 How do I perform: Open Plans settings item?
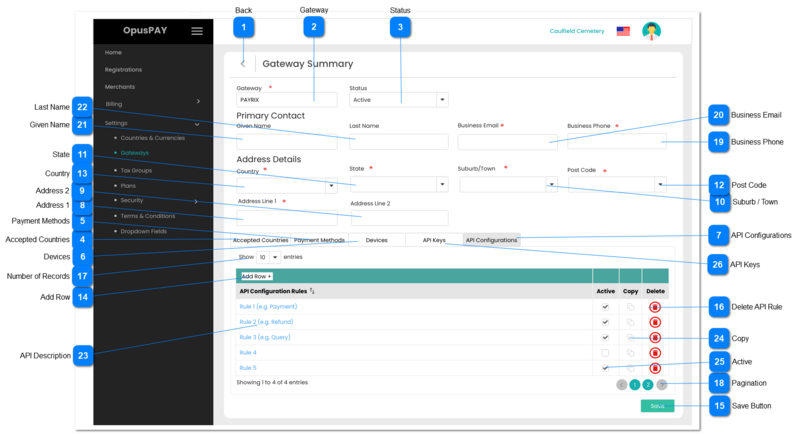128,186
